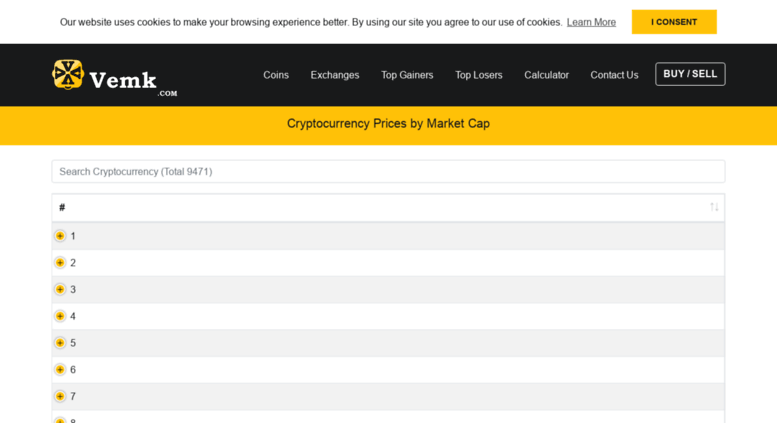Image resolution: width=777 pixels, height=423 pixels.
Task: Expand row 6 plus icon
Action: tap(60, 370)
